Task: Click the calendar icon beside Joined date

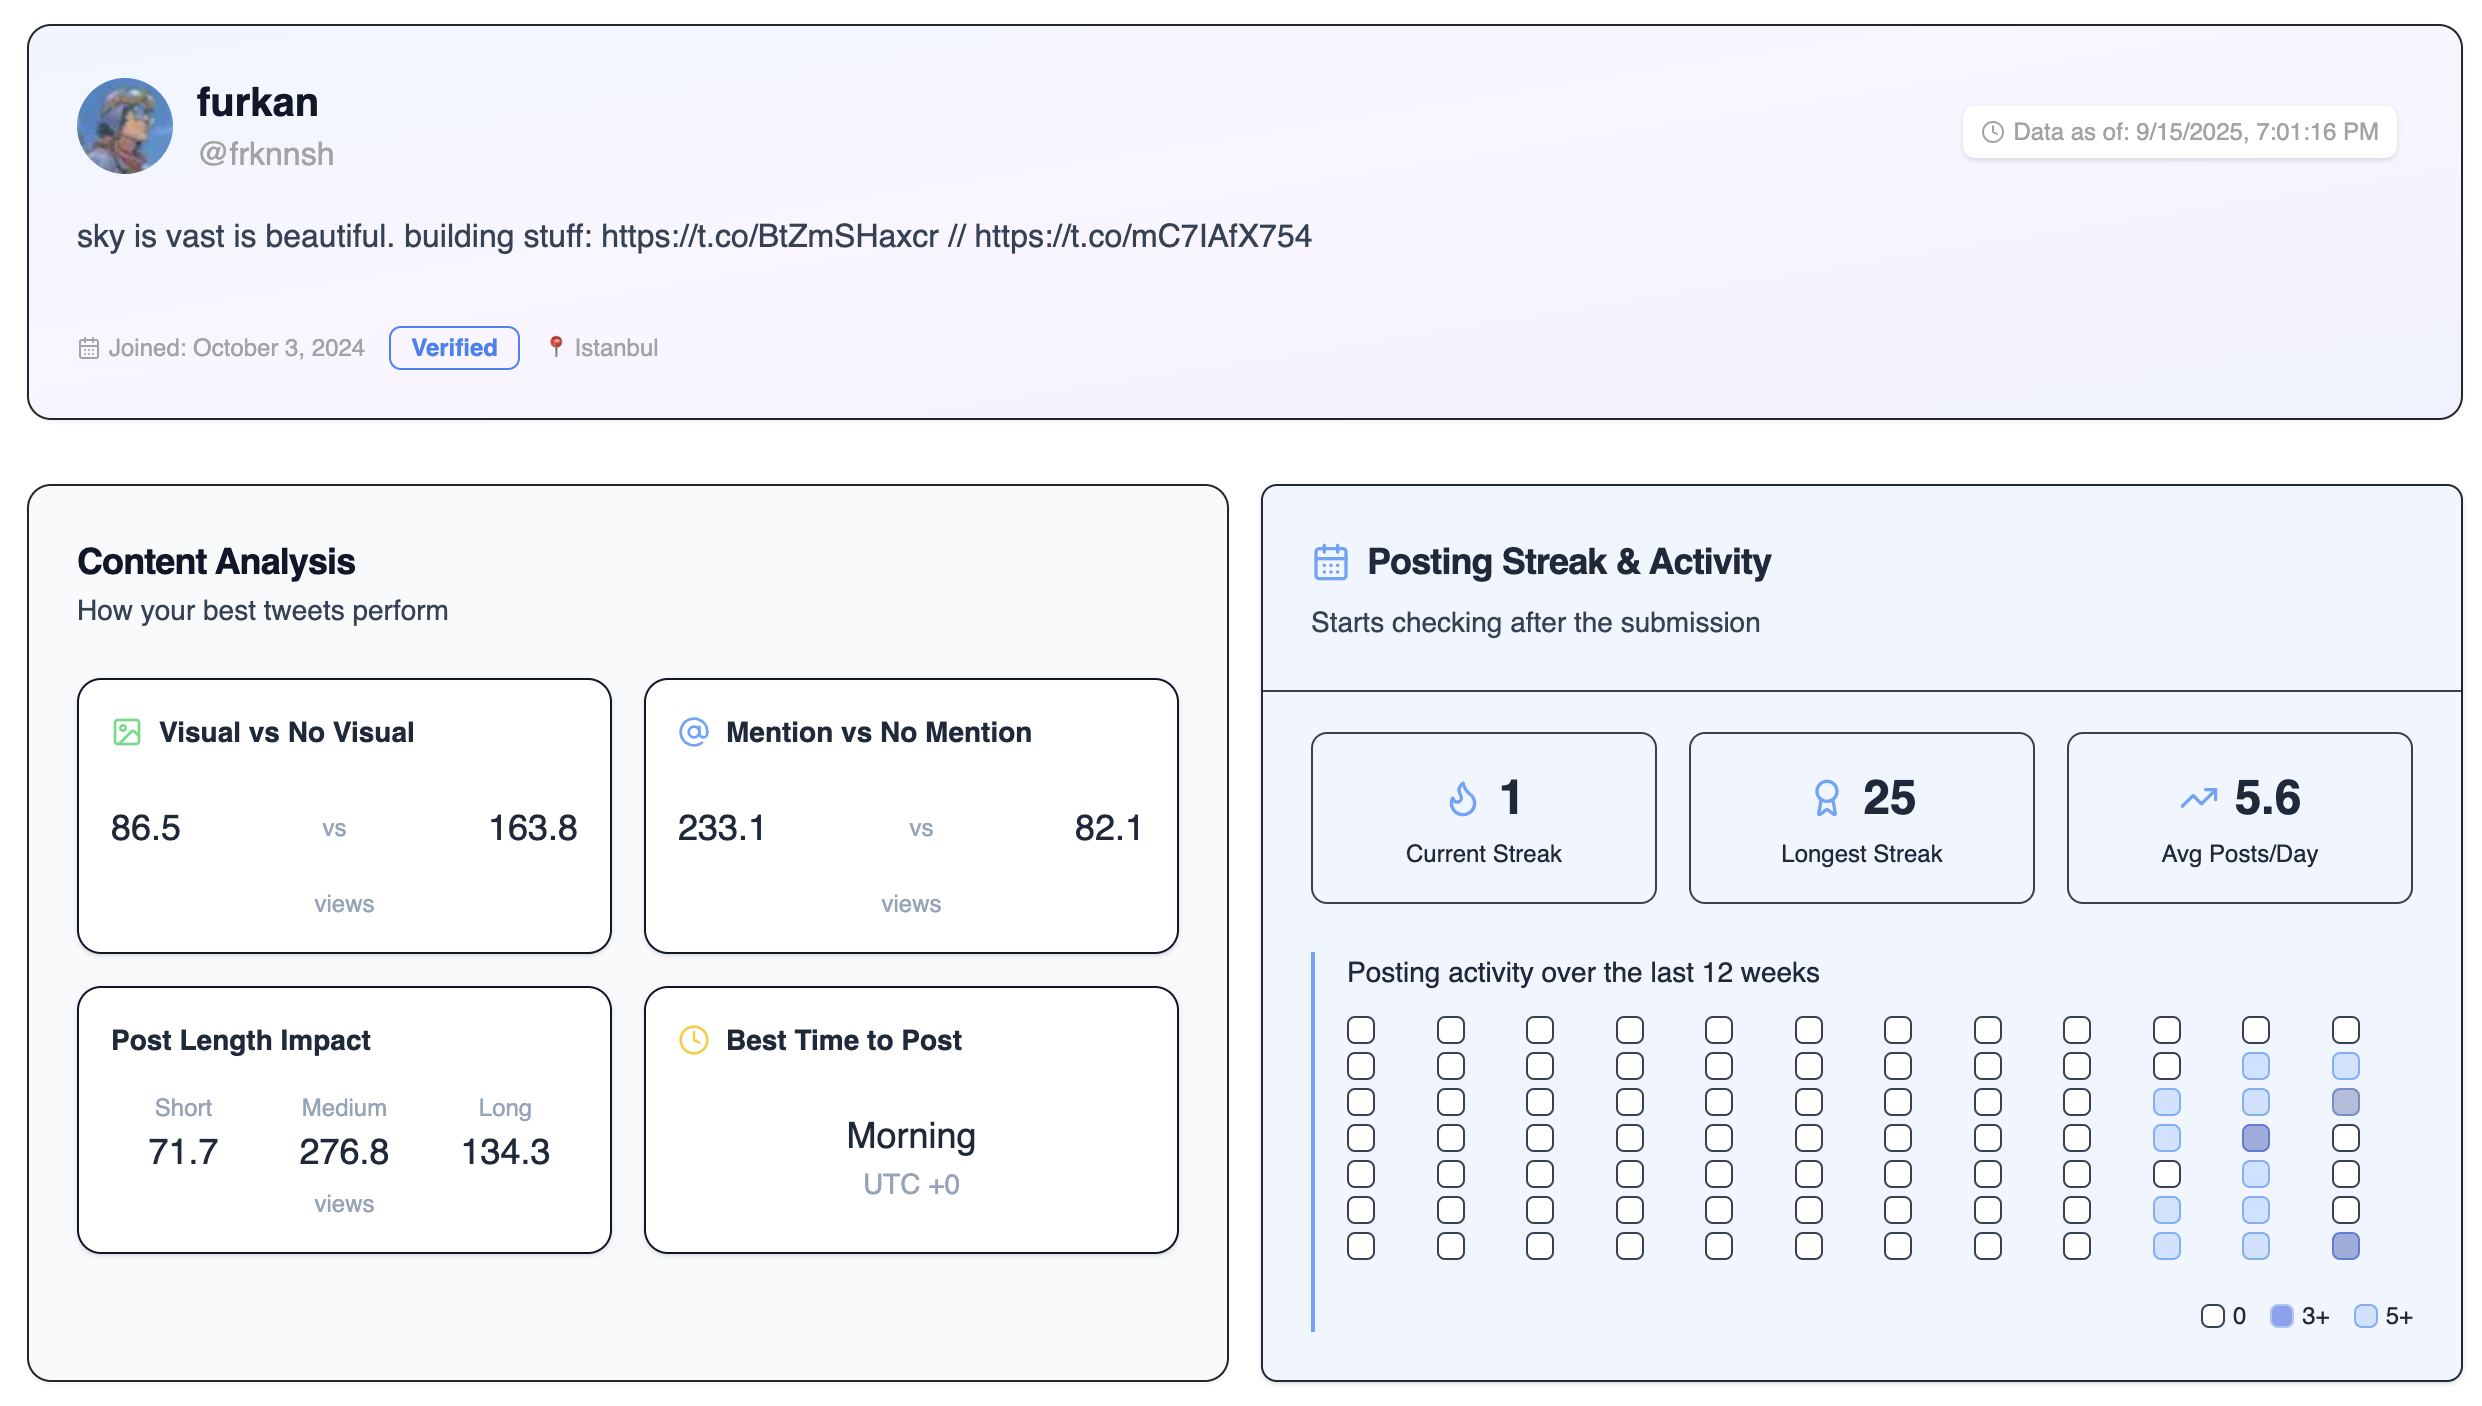Action: [x=90, y=347]
